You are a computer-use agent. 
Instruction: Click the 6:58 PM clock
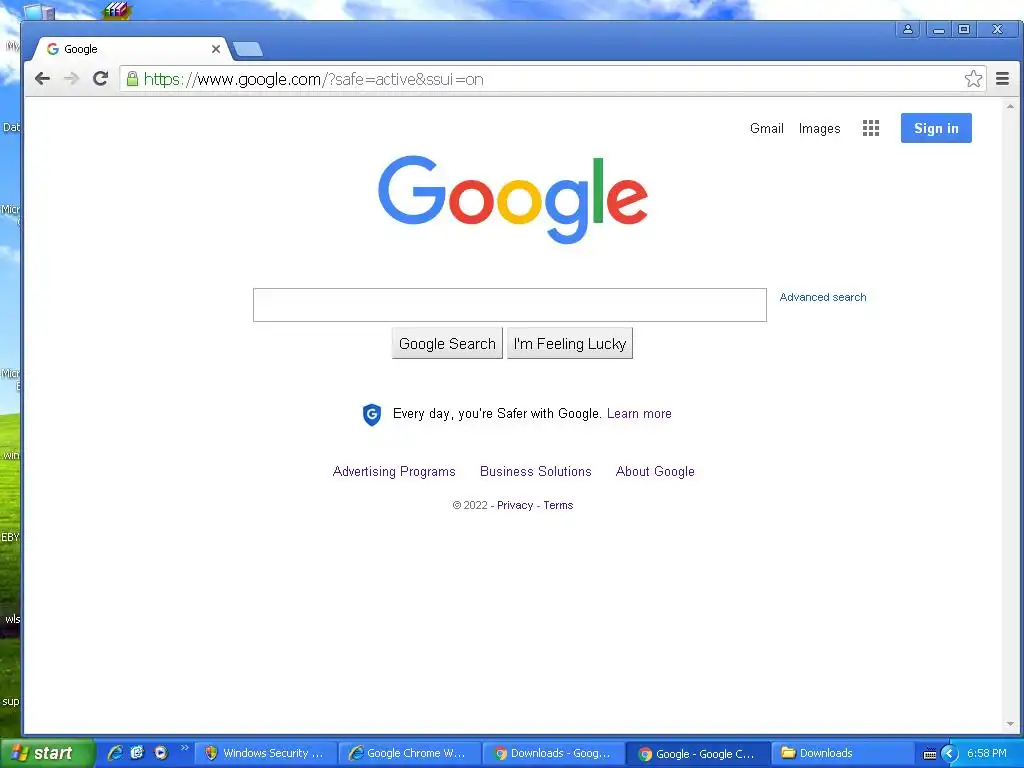[x=987, y=754]
